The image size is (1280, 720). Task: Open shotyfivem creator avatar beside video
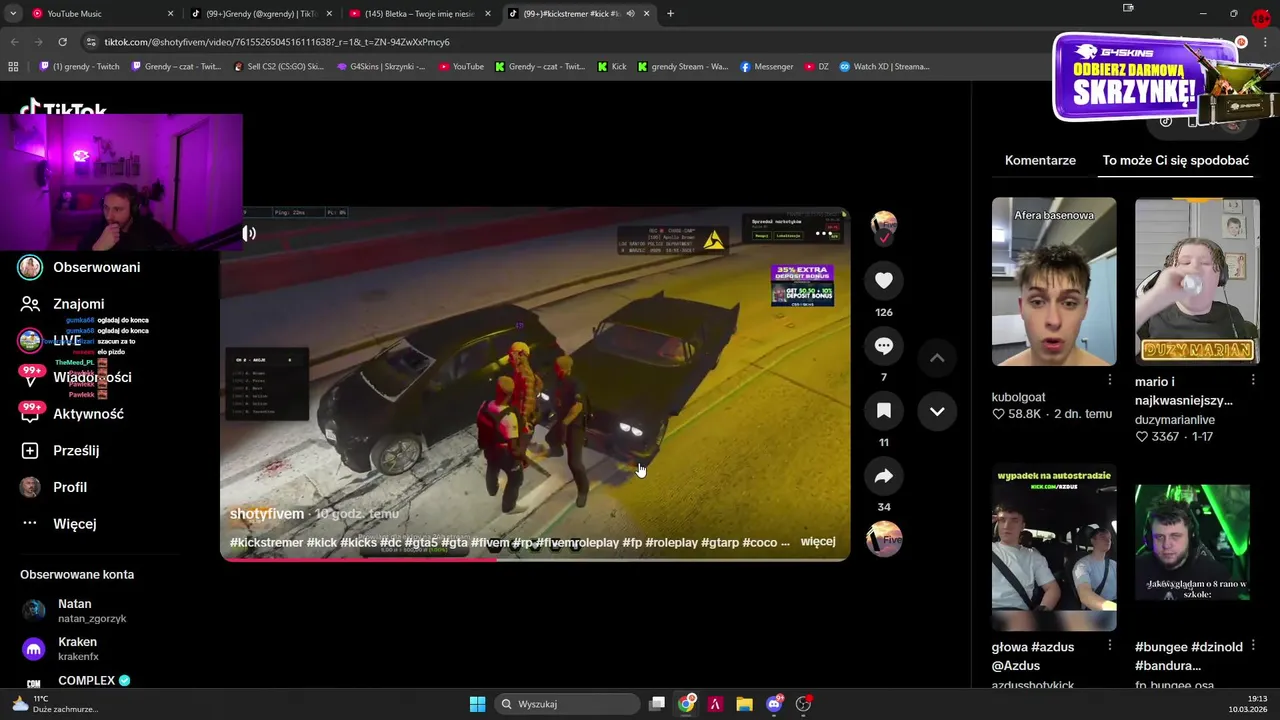(x=884, y=225)
